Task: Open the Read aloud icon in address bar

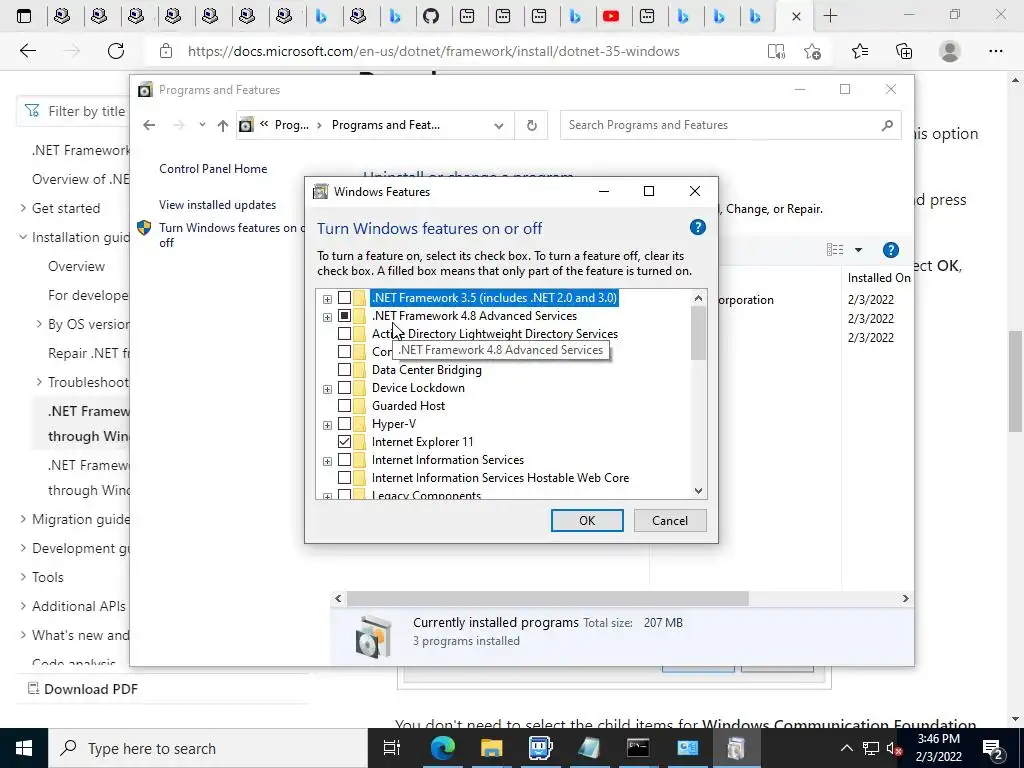Action: 776,51
